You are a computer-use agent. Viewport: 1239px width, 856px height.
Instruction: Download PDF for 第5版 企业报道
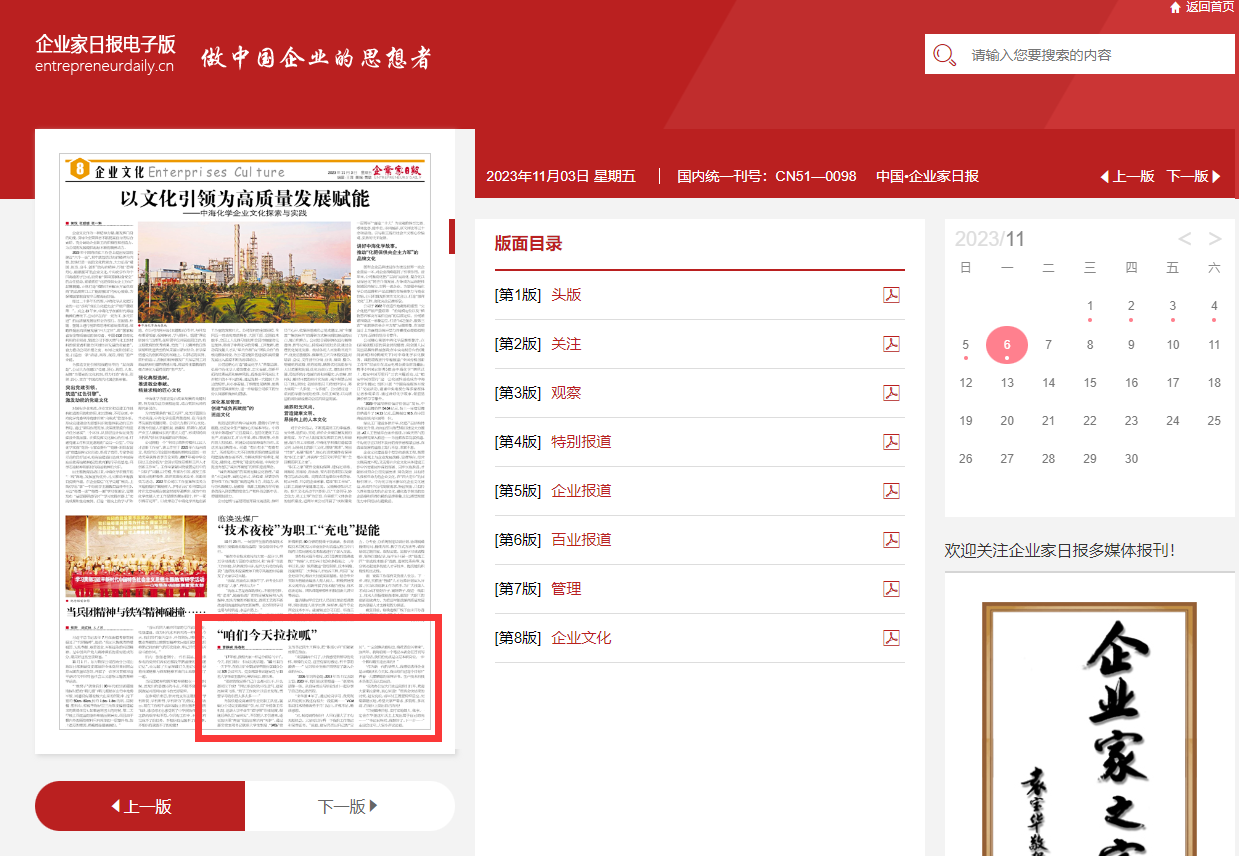[x=891, y=491]
